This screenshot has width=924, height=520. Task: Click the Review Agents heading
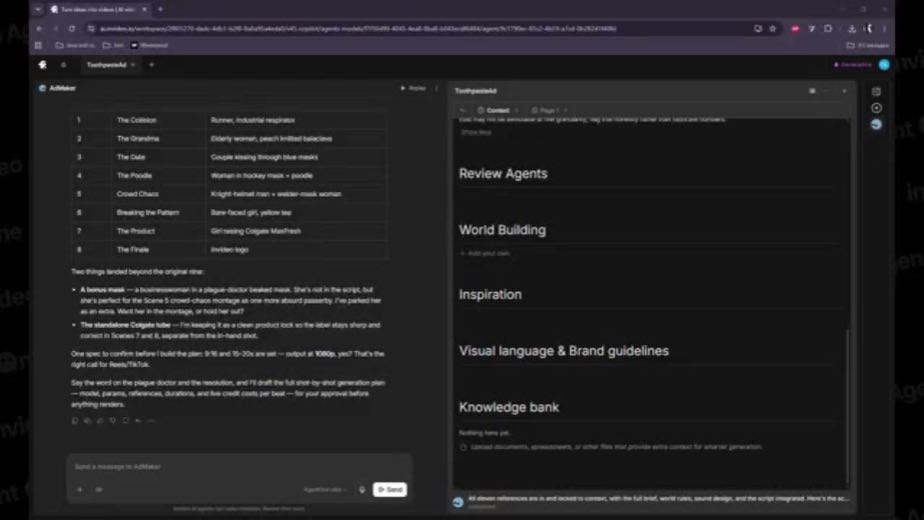[x=503, y=173]
